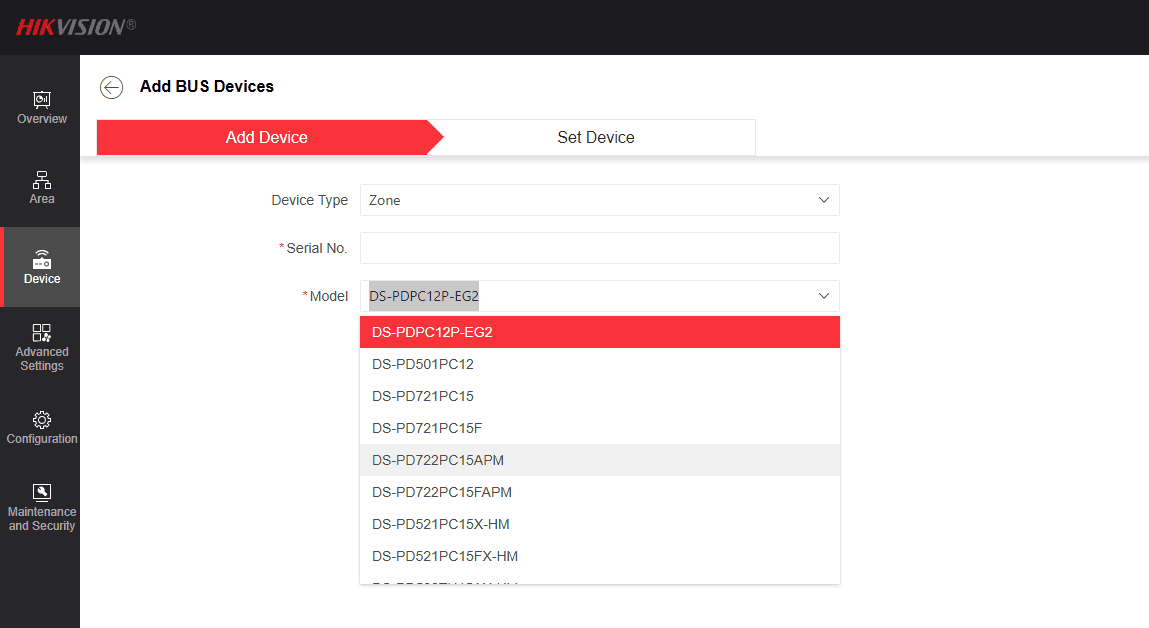Expand the Device Type dropdown arrow

point(824,200)
